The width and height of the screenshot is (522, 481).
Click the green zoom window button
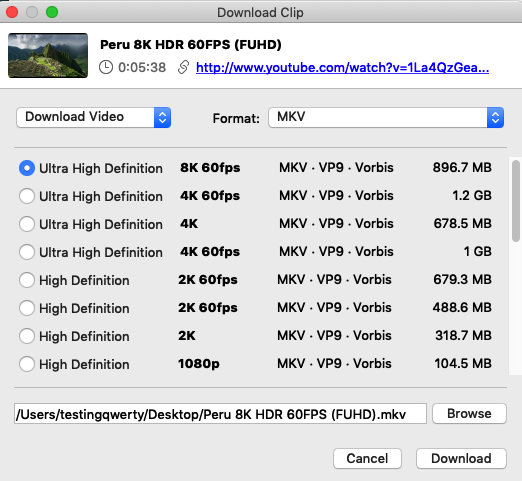coord(52,12)
